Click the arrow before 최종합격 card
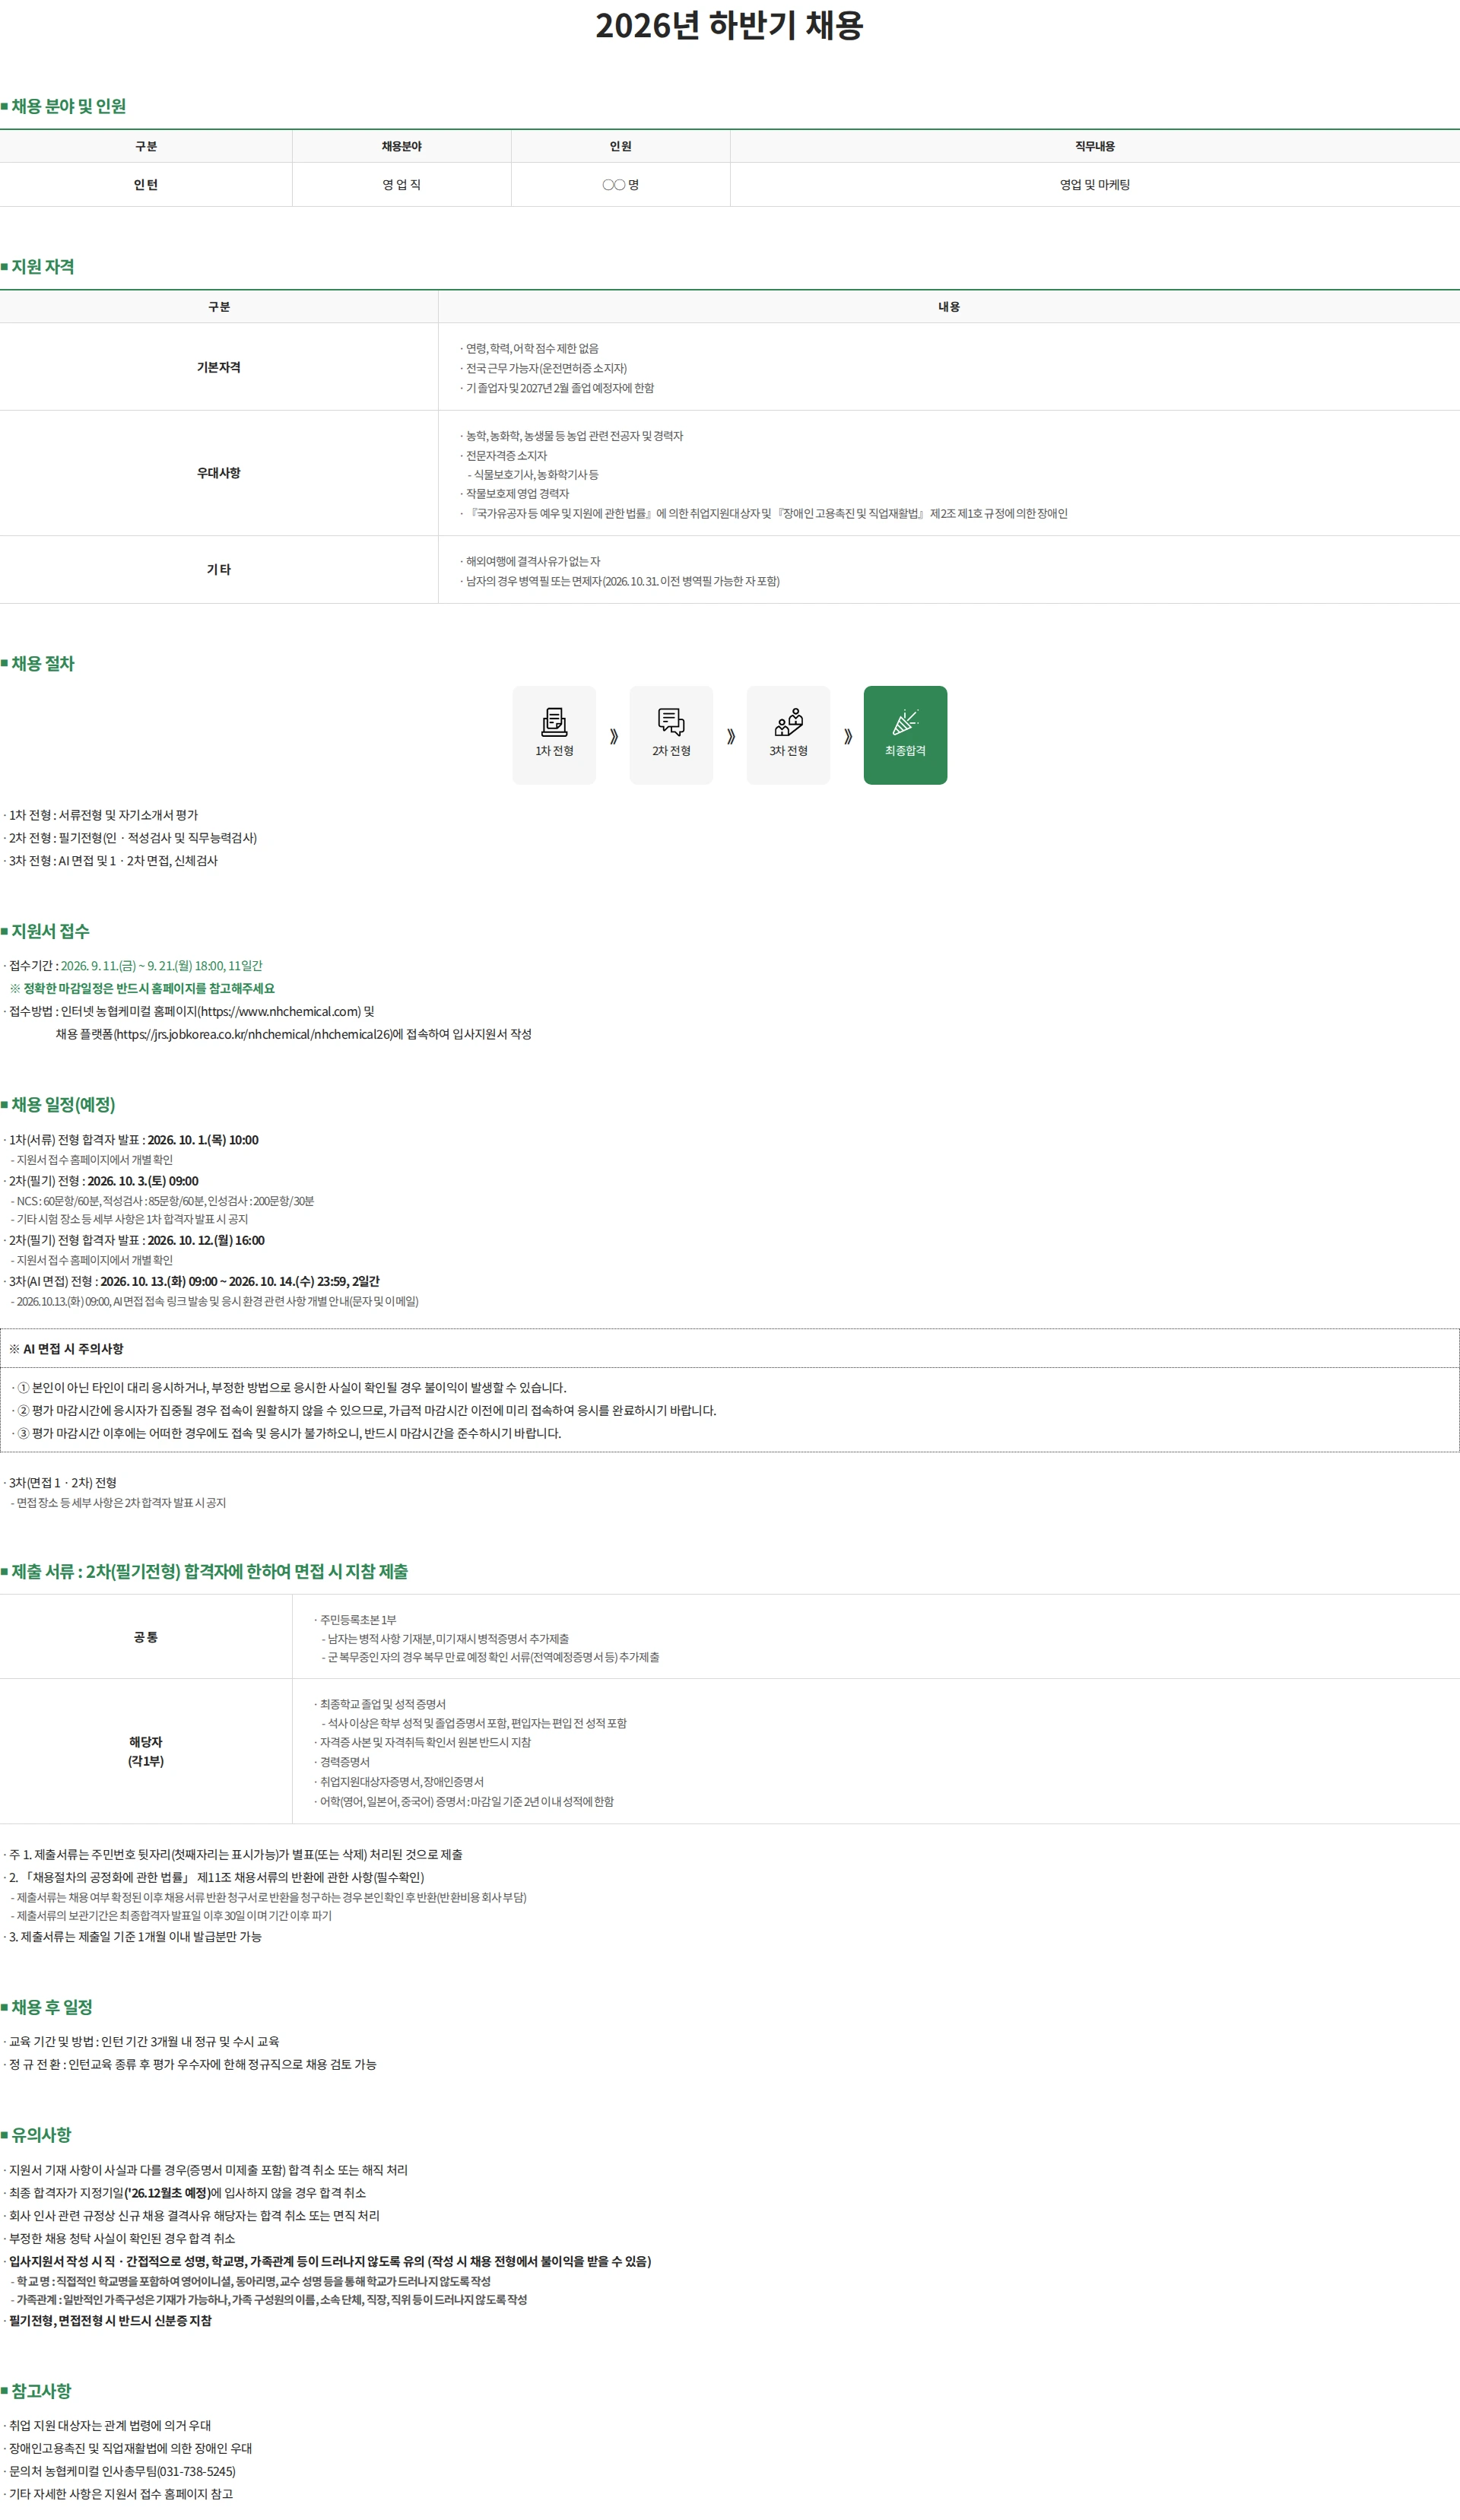 click(x=848, y=736)
